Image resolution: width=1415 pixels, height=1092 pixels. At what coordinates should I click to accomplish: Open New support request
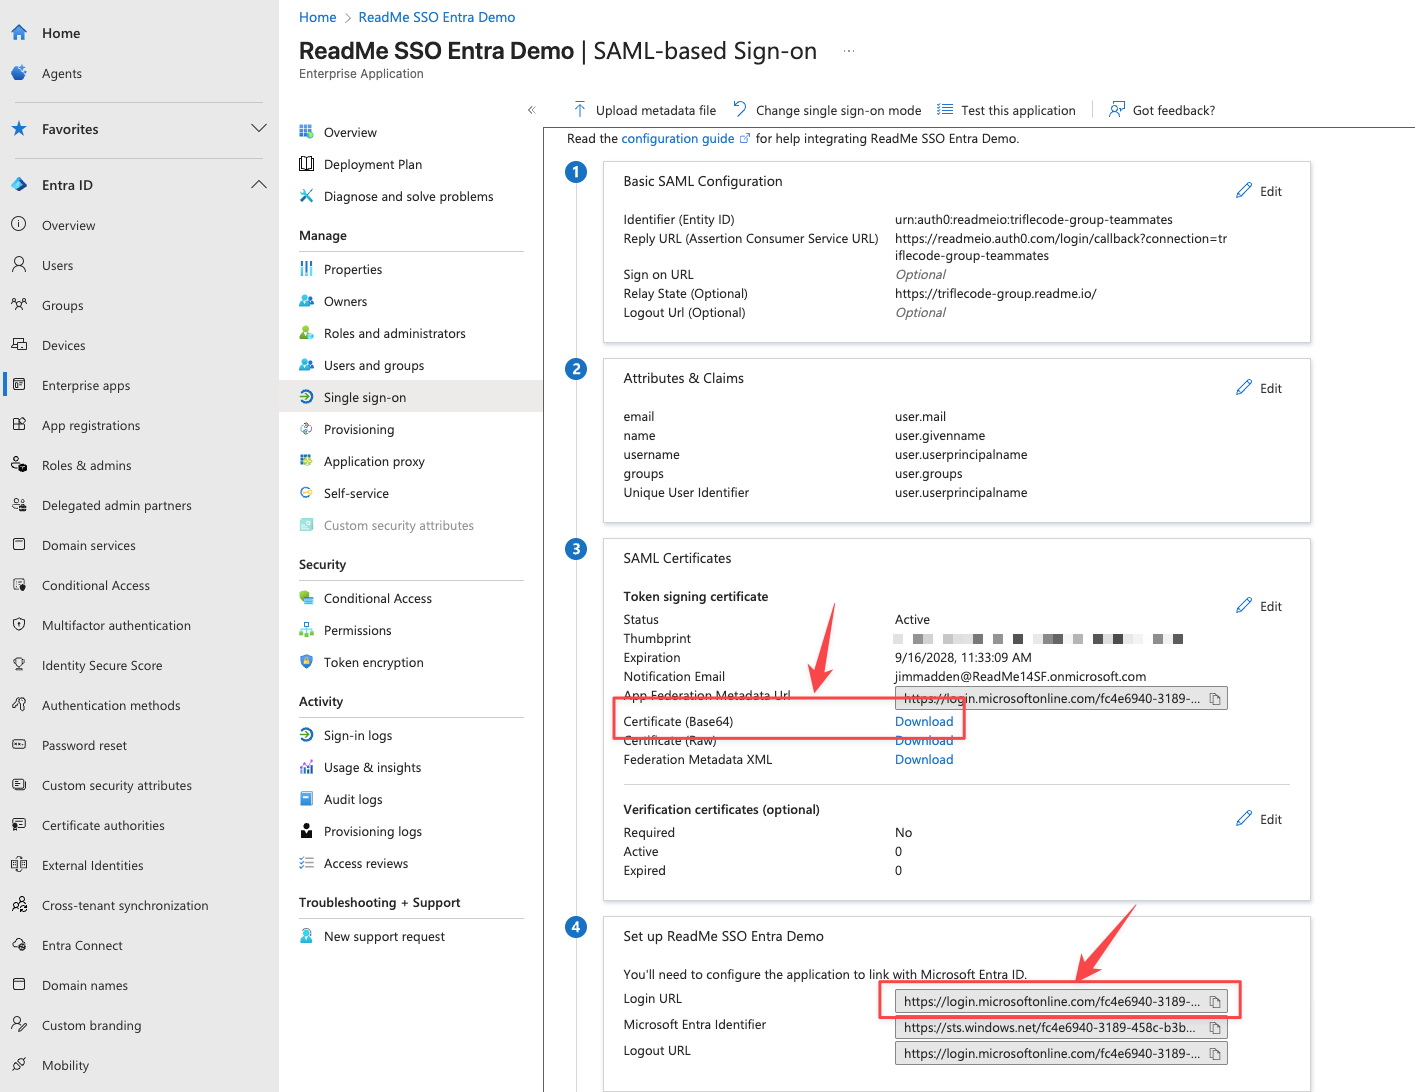pyautogui.click(x=384, y=936)
